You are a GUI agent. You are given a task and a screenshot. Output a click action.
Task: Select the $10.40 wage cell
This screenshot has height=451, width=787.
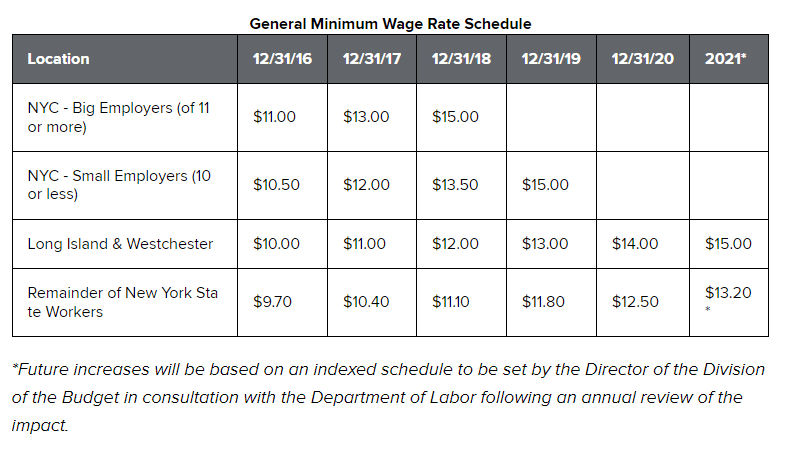pos(366,302)
